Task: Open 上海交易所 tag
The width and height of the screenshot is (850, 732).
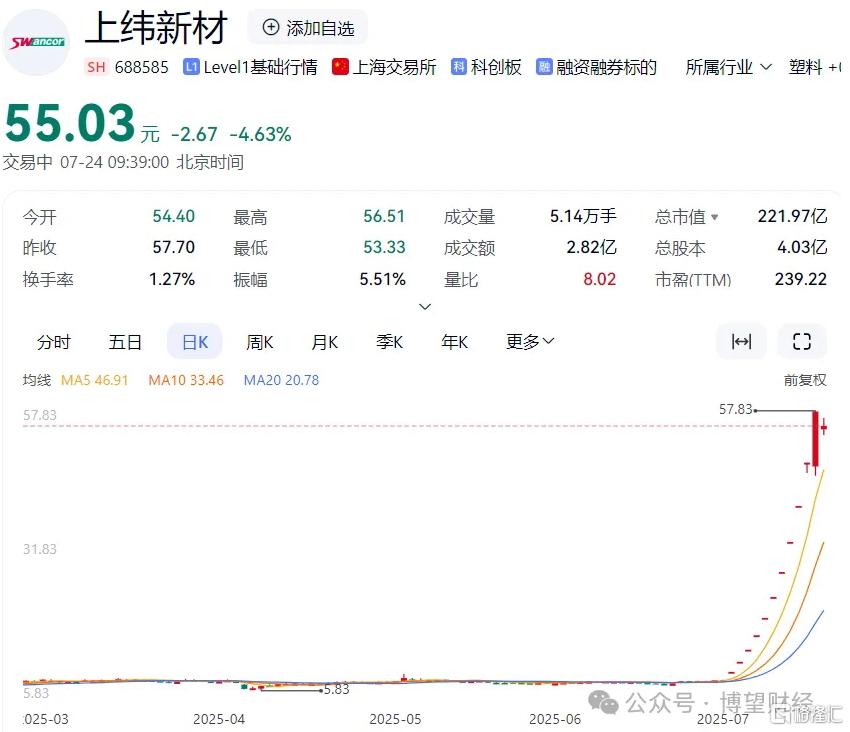Action: [x=395, y=67]
